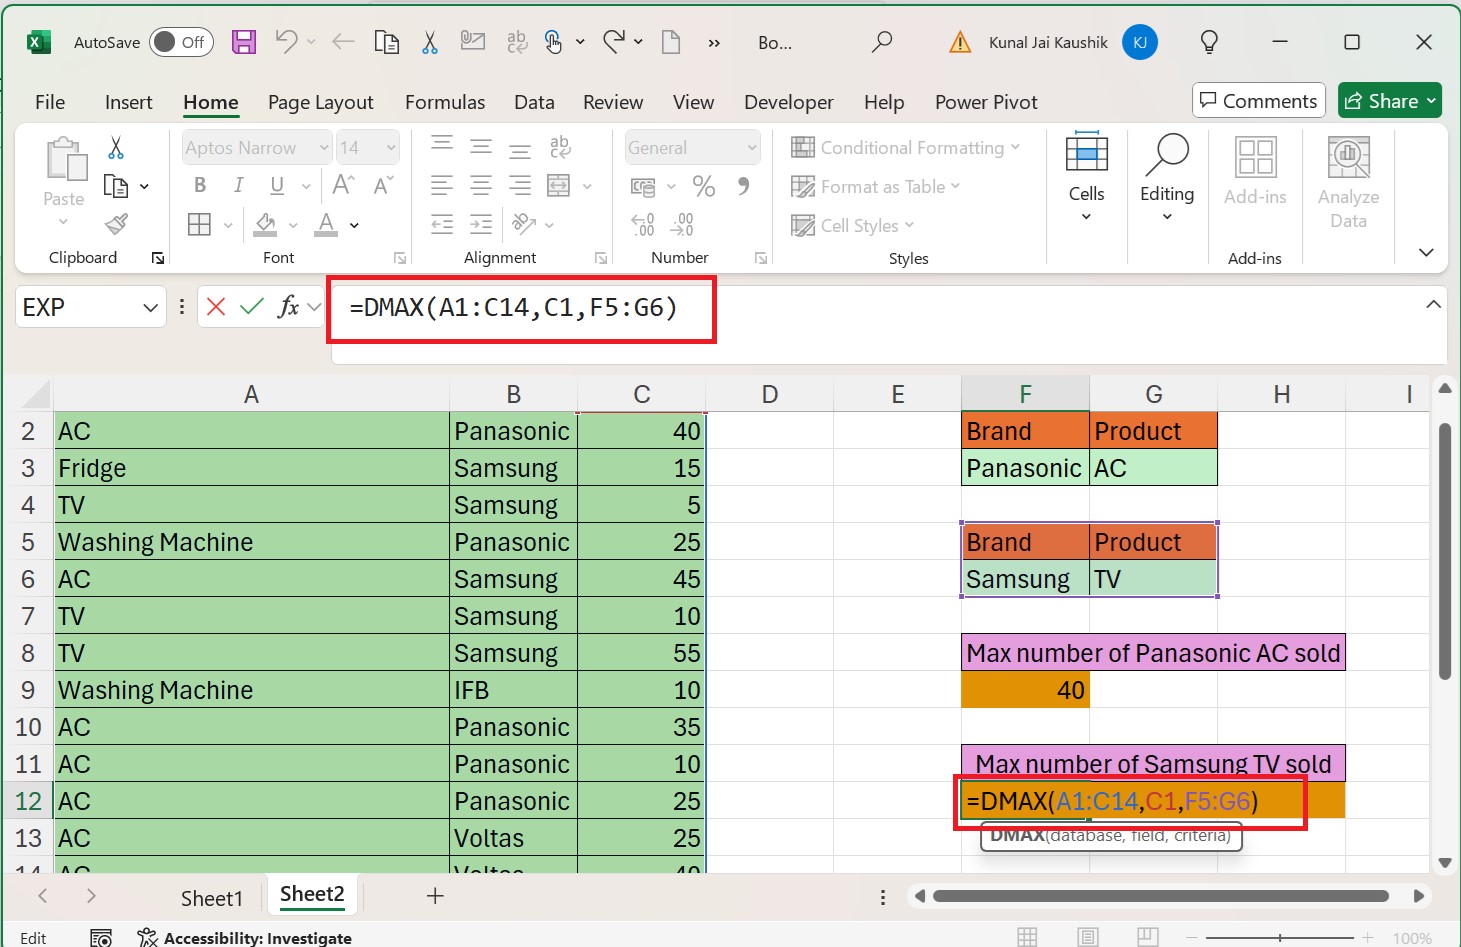Open the ribbon display options chevron
The height and width of the screenshot is (947, 1461).
coord(1426,253)
